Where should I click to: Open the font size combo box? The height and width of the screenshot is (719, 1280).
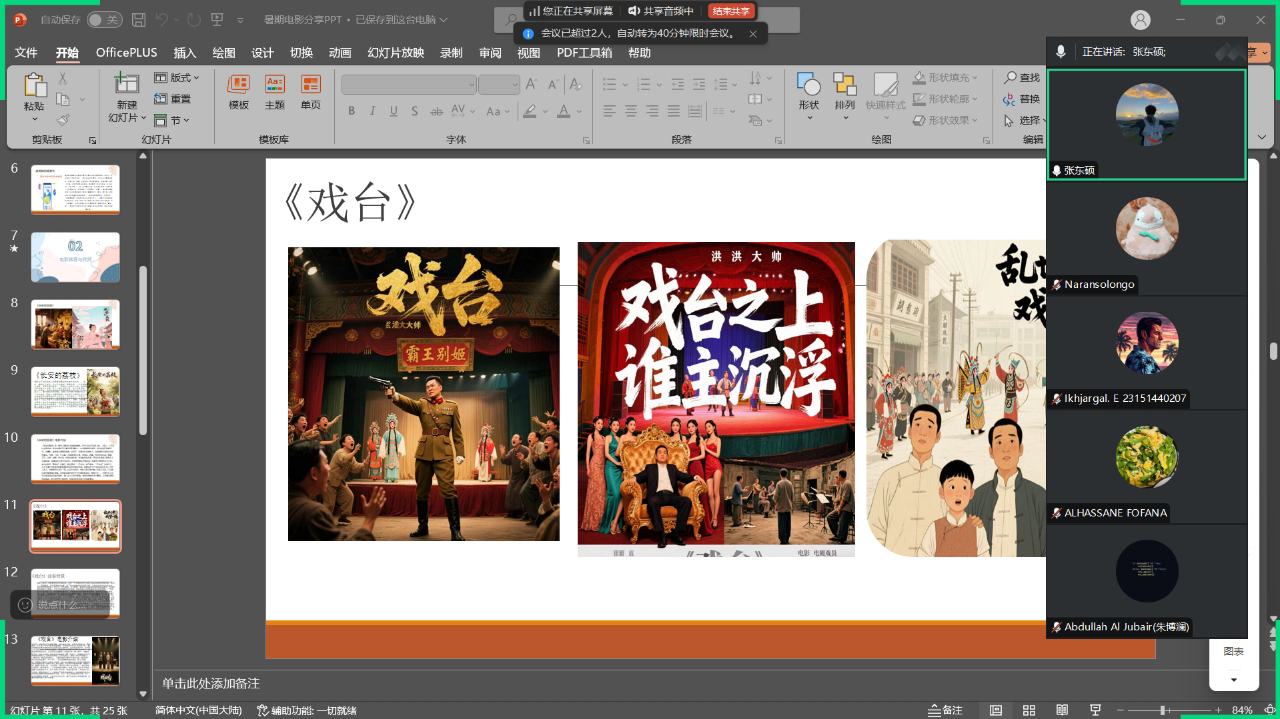[498, 85]
